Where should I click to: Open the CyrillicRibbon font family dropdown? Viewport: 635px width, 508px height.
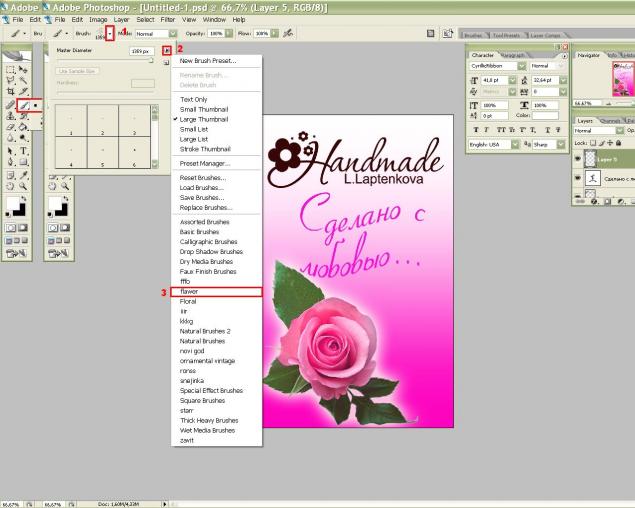522,65
